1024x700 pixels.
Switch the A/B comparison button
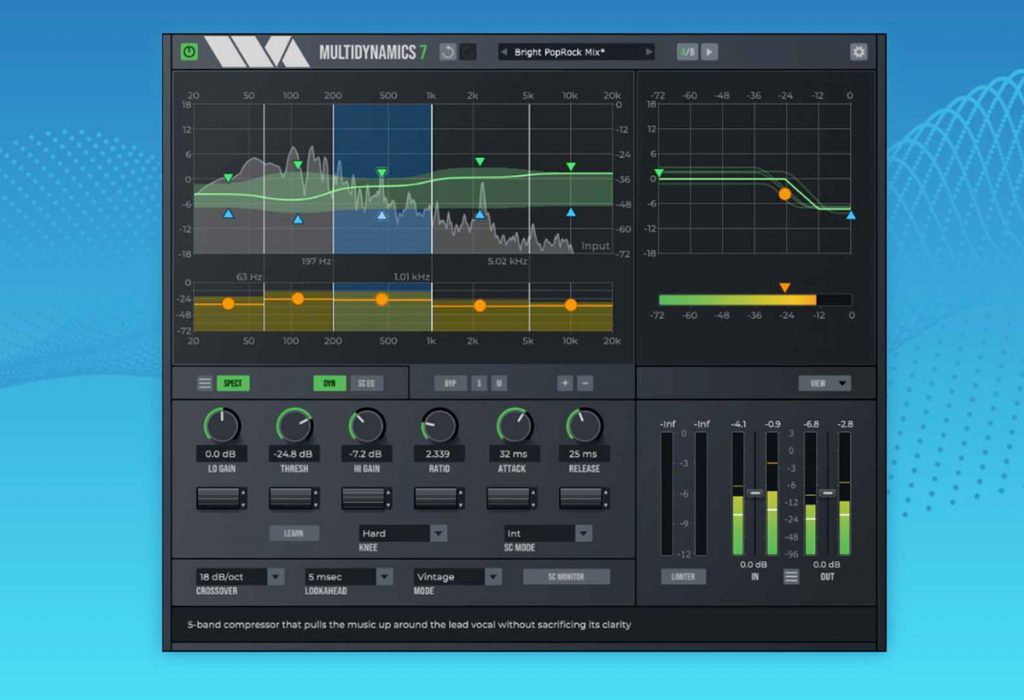687,52
